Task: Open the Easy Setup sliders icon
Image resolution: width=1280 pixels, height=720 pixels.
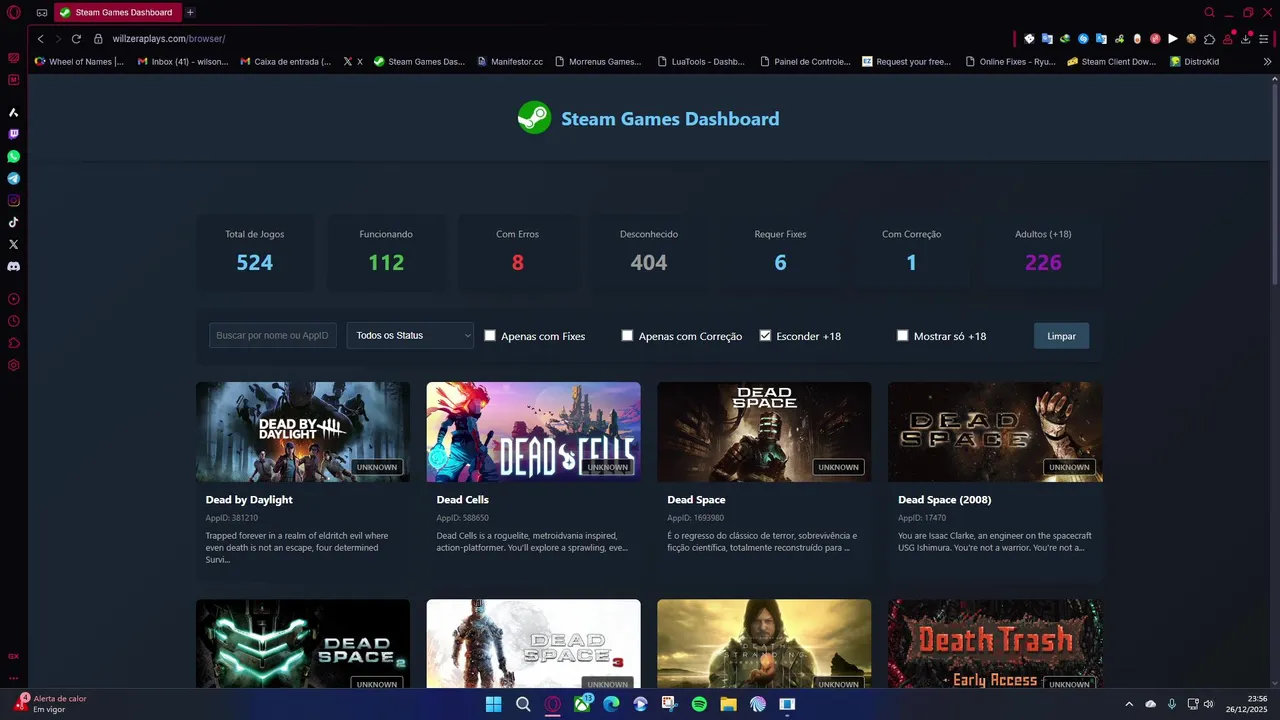Action: tap(1264, 39)
